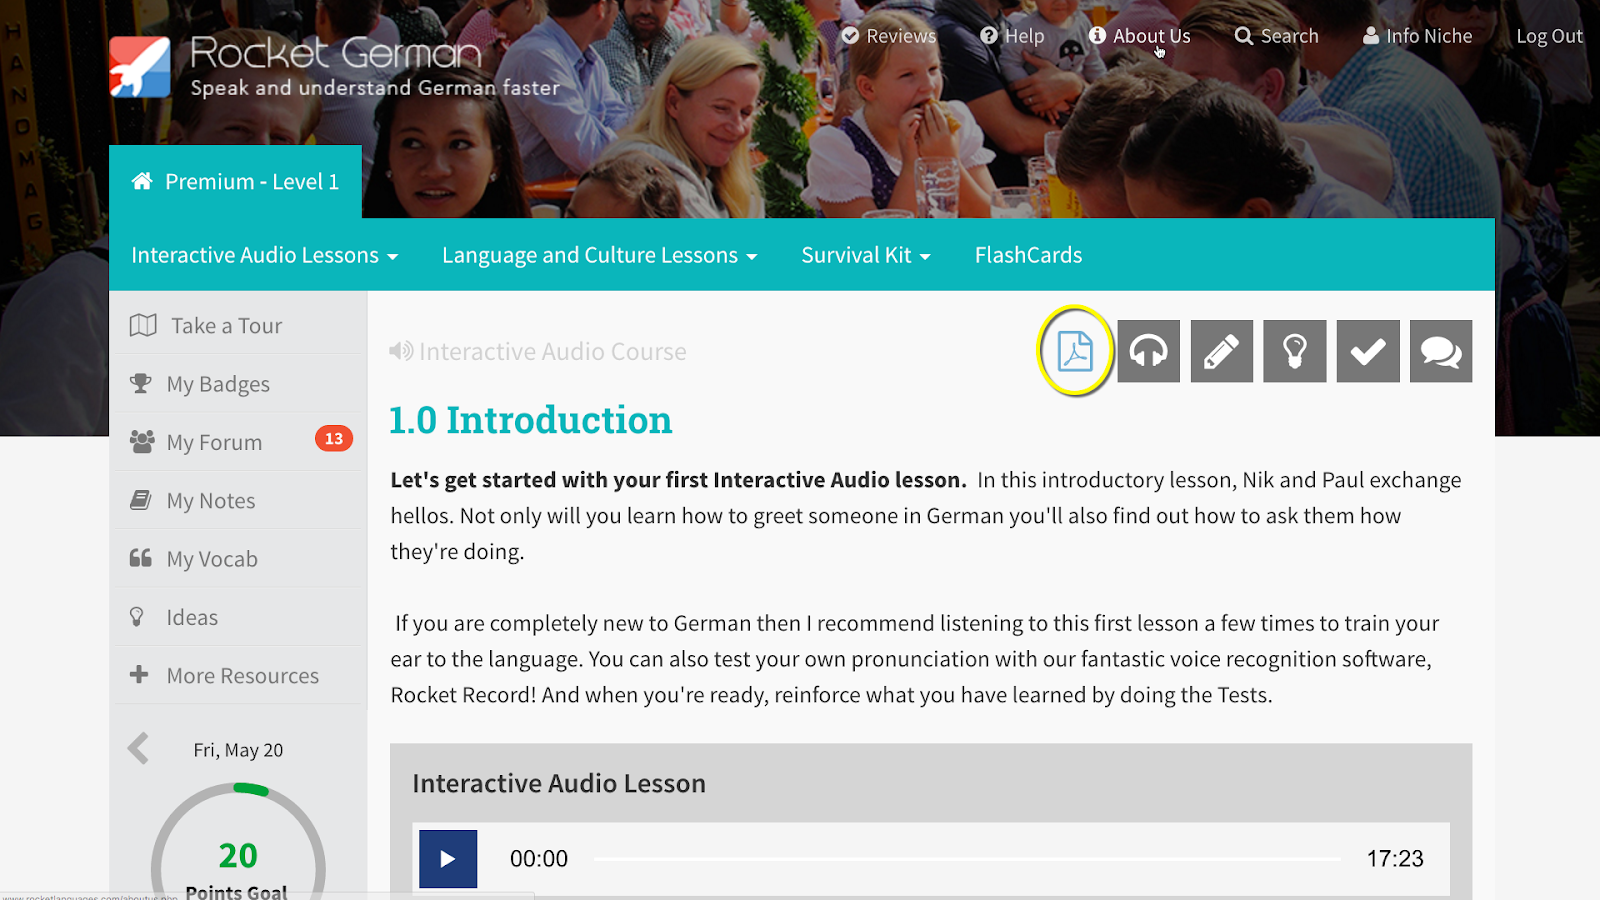Click the checkmark icon beside Reviews
Screen dimensions: 1600x900
click(851, 36)
